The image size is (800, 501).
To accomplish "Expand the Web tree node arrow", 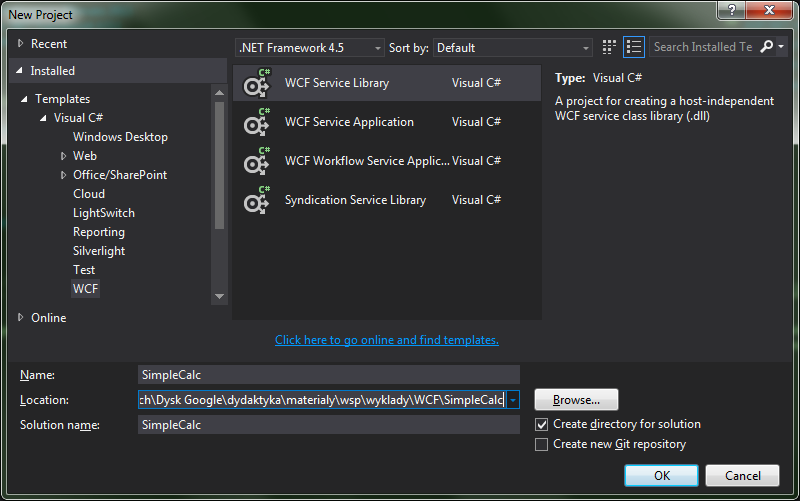I will (63, 156).
